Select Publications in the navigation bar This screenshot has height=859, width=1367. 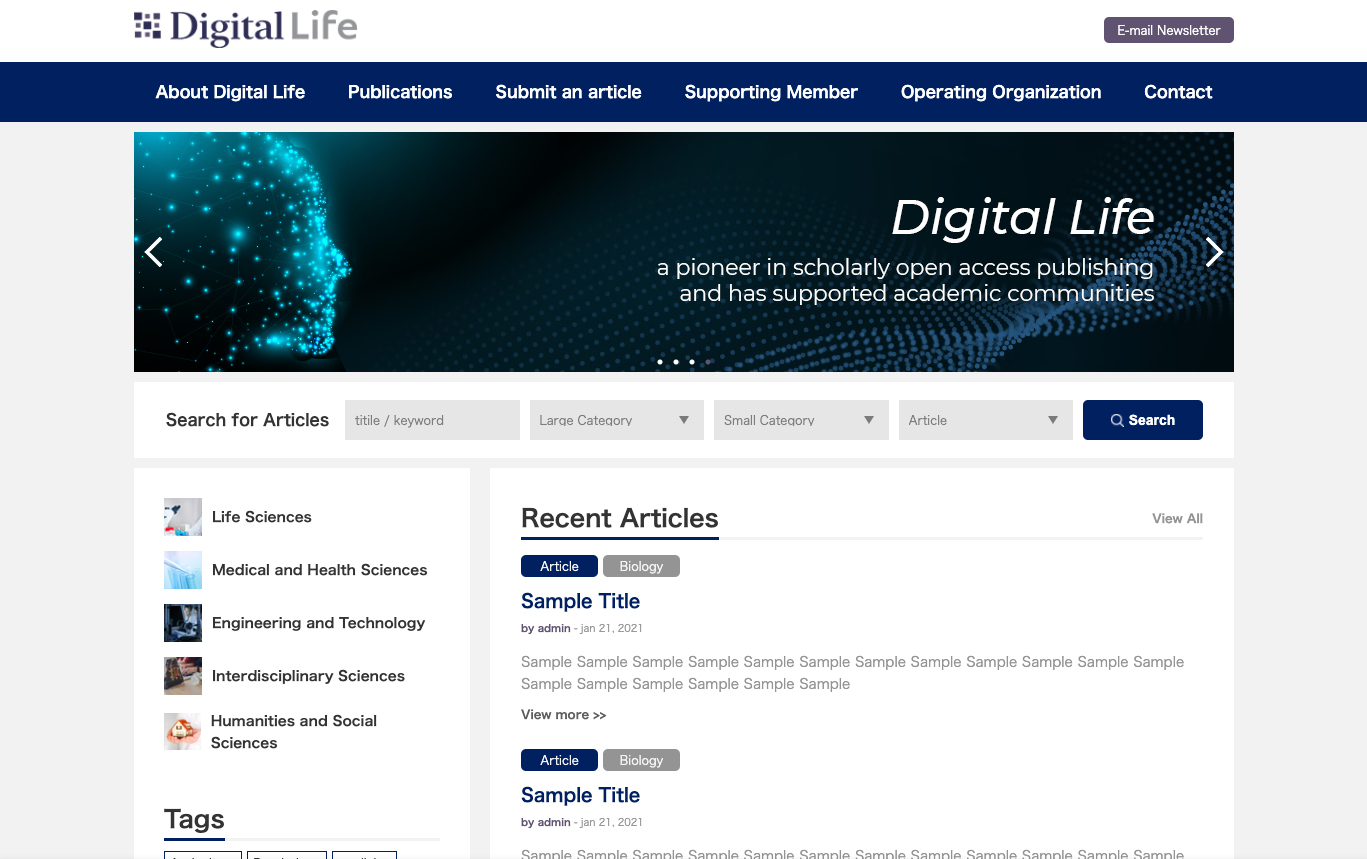[400, 92]
